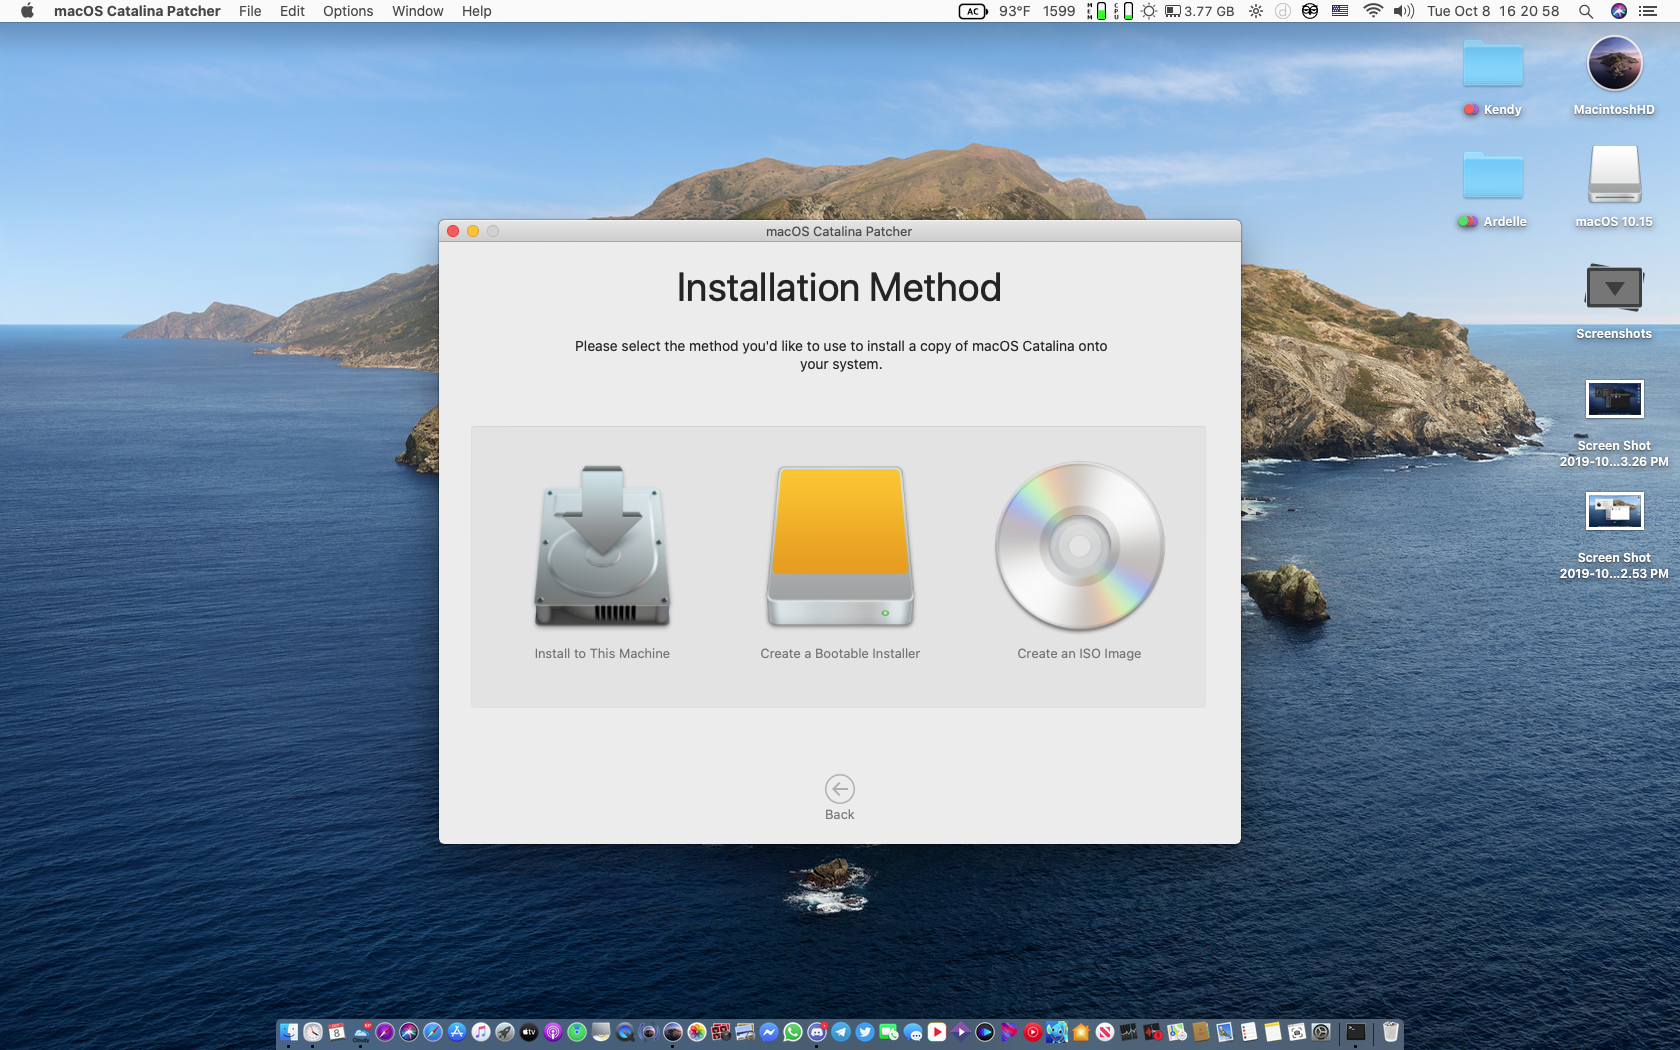Open Photos from the Dock
1680x1050 pixels.
(x=697, y=1032)
